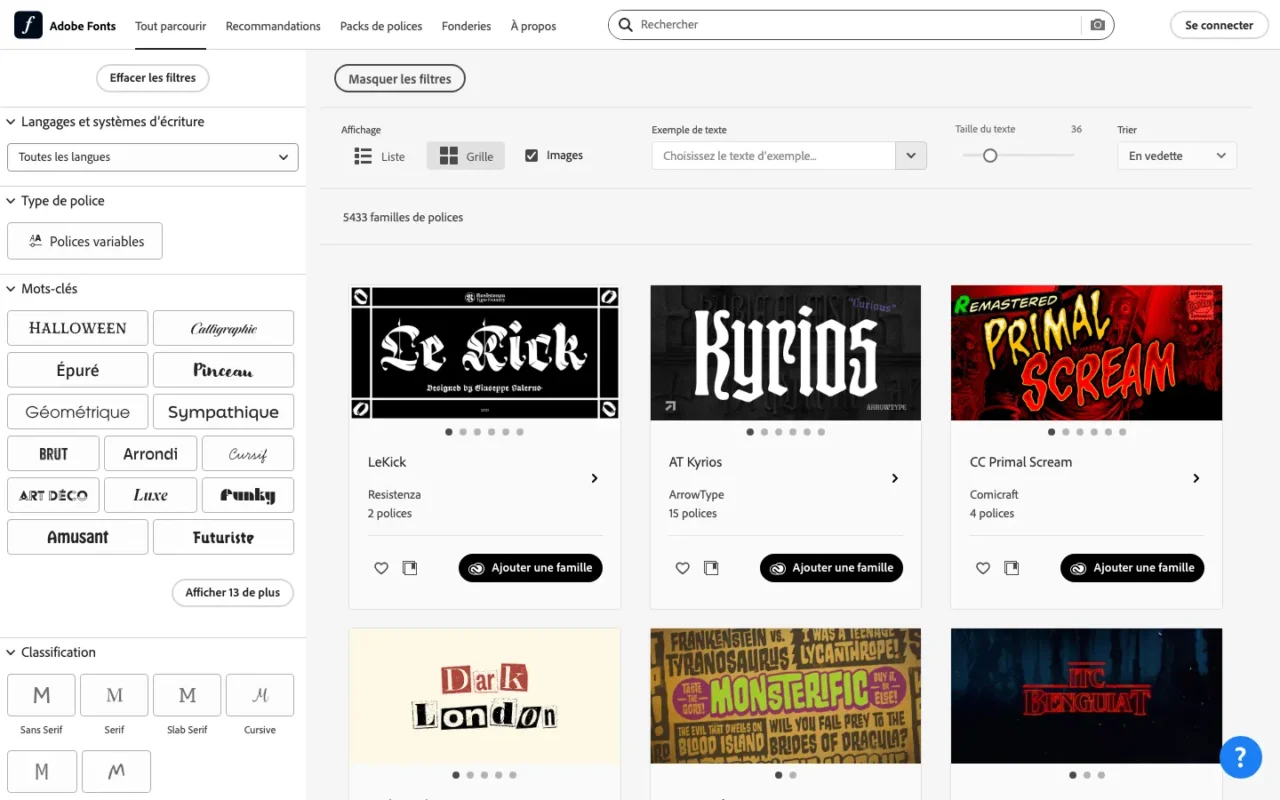This screenshot has width=1280, height=800.
Task: Favorite the LeKick font family
Action: (381, 568)
